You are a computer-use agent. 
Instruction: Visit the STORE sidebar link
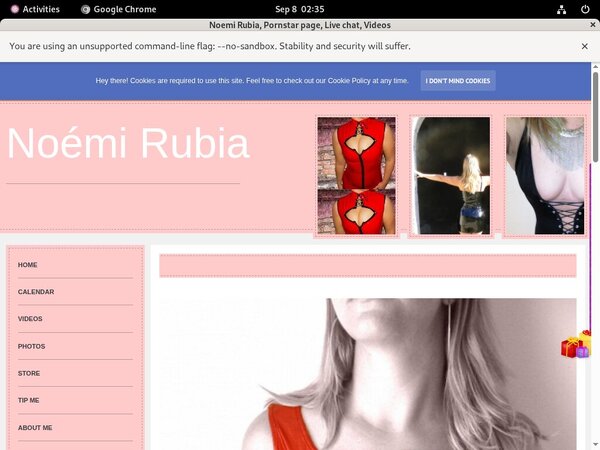29,373
